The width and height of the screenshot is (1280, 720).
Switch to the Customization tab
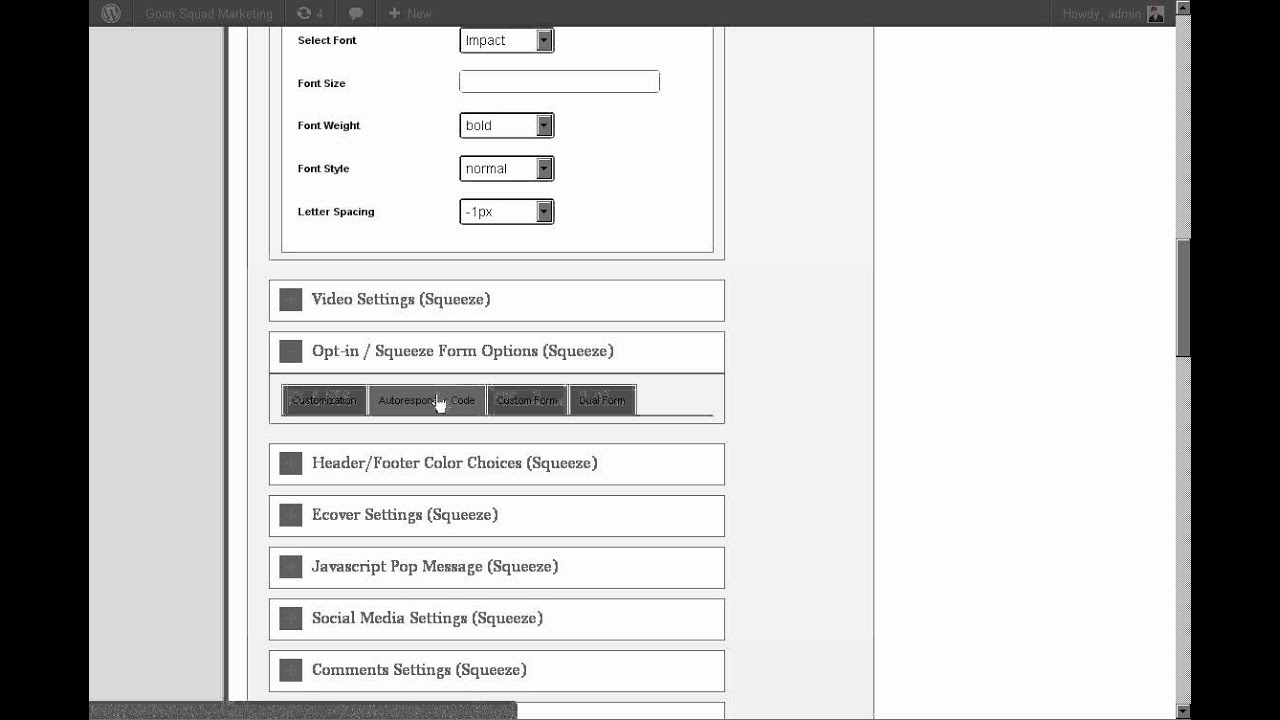click(x=324, y=400)
